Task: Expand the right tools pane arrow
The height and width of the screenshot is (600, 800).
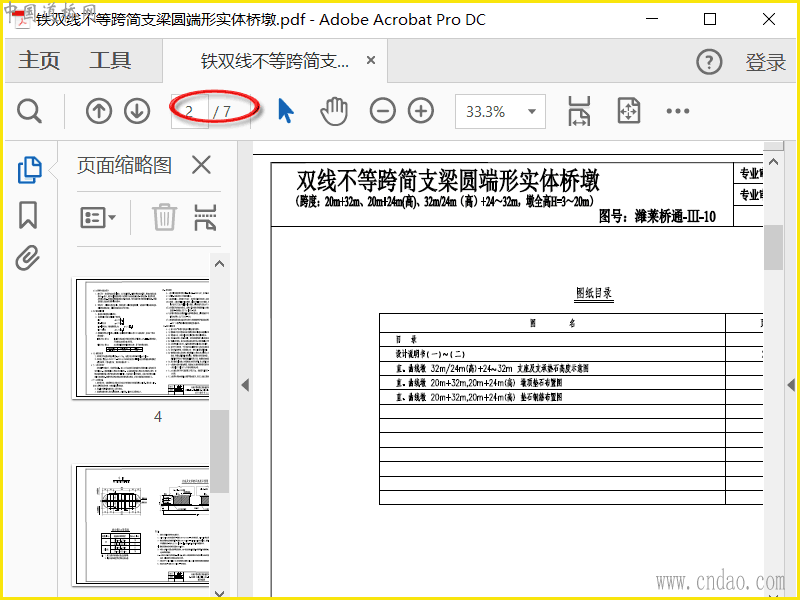Action: [791, 385]
